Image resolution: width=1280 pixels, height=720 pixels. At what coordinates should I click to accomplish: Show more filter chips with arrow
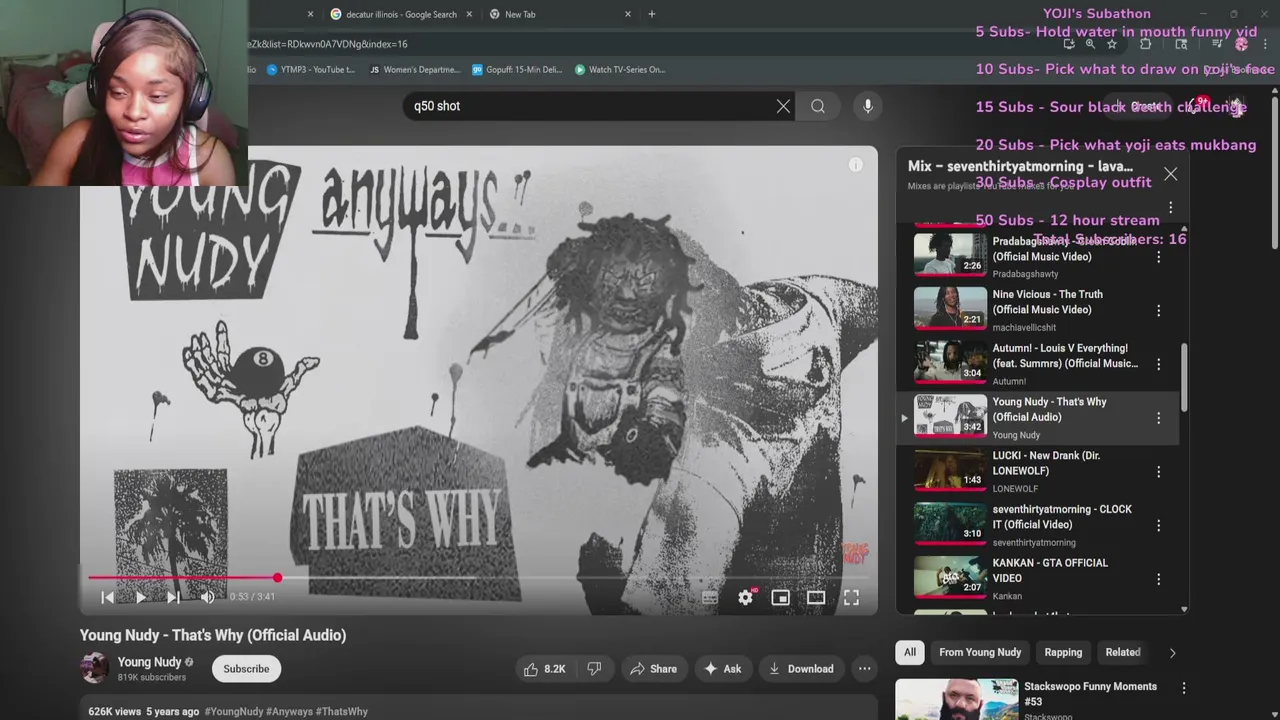coord(1172,653)
